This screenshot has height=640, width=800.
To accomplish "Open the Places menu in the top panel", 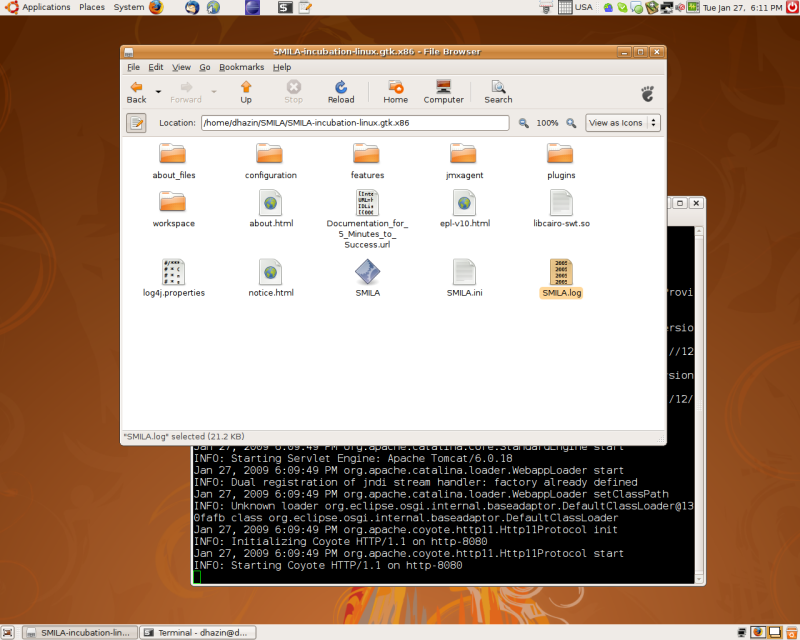I will 92,7.
